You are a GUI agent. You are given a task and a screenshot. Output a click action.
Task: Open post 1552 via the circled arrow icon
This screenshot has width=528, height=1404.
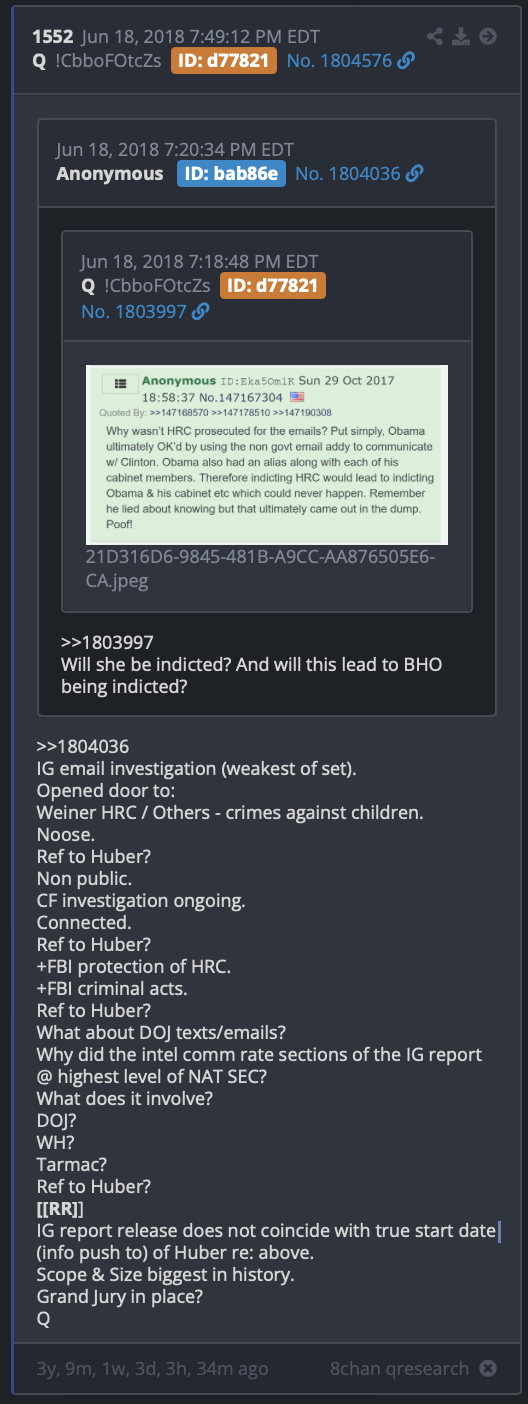488,37
